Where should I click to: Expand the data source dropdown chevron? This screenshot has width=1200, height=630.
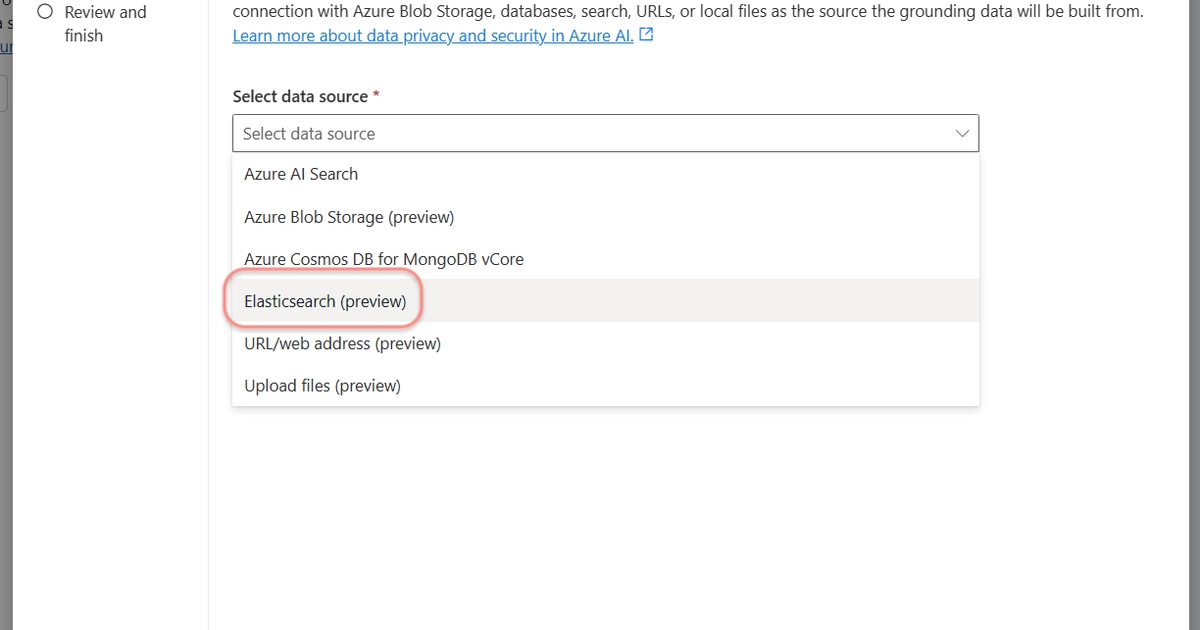pos(961,132)
